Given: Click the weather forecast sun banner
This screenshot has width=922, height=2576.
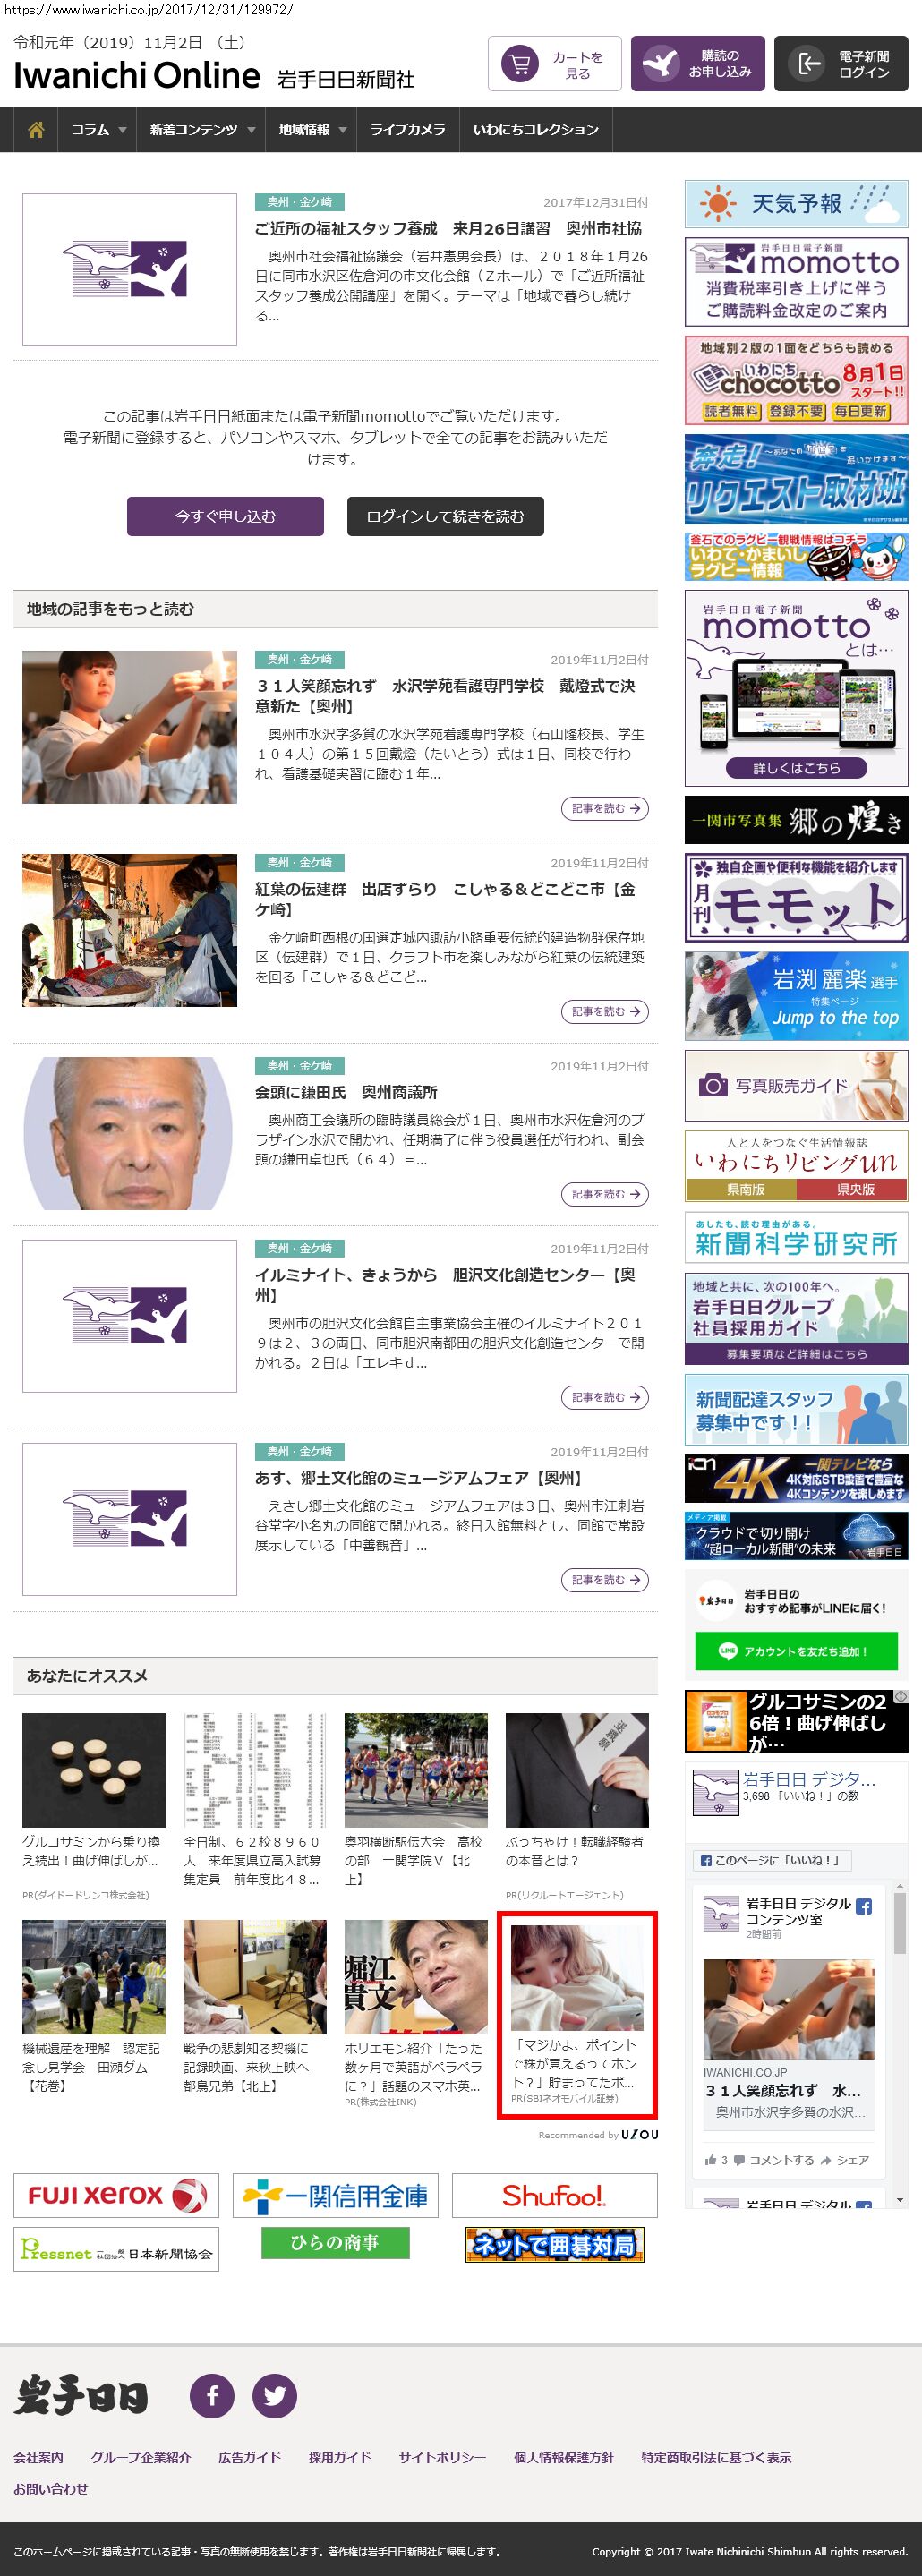Looking at the screenshot, I should click(796, 204).
